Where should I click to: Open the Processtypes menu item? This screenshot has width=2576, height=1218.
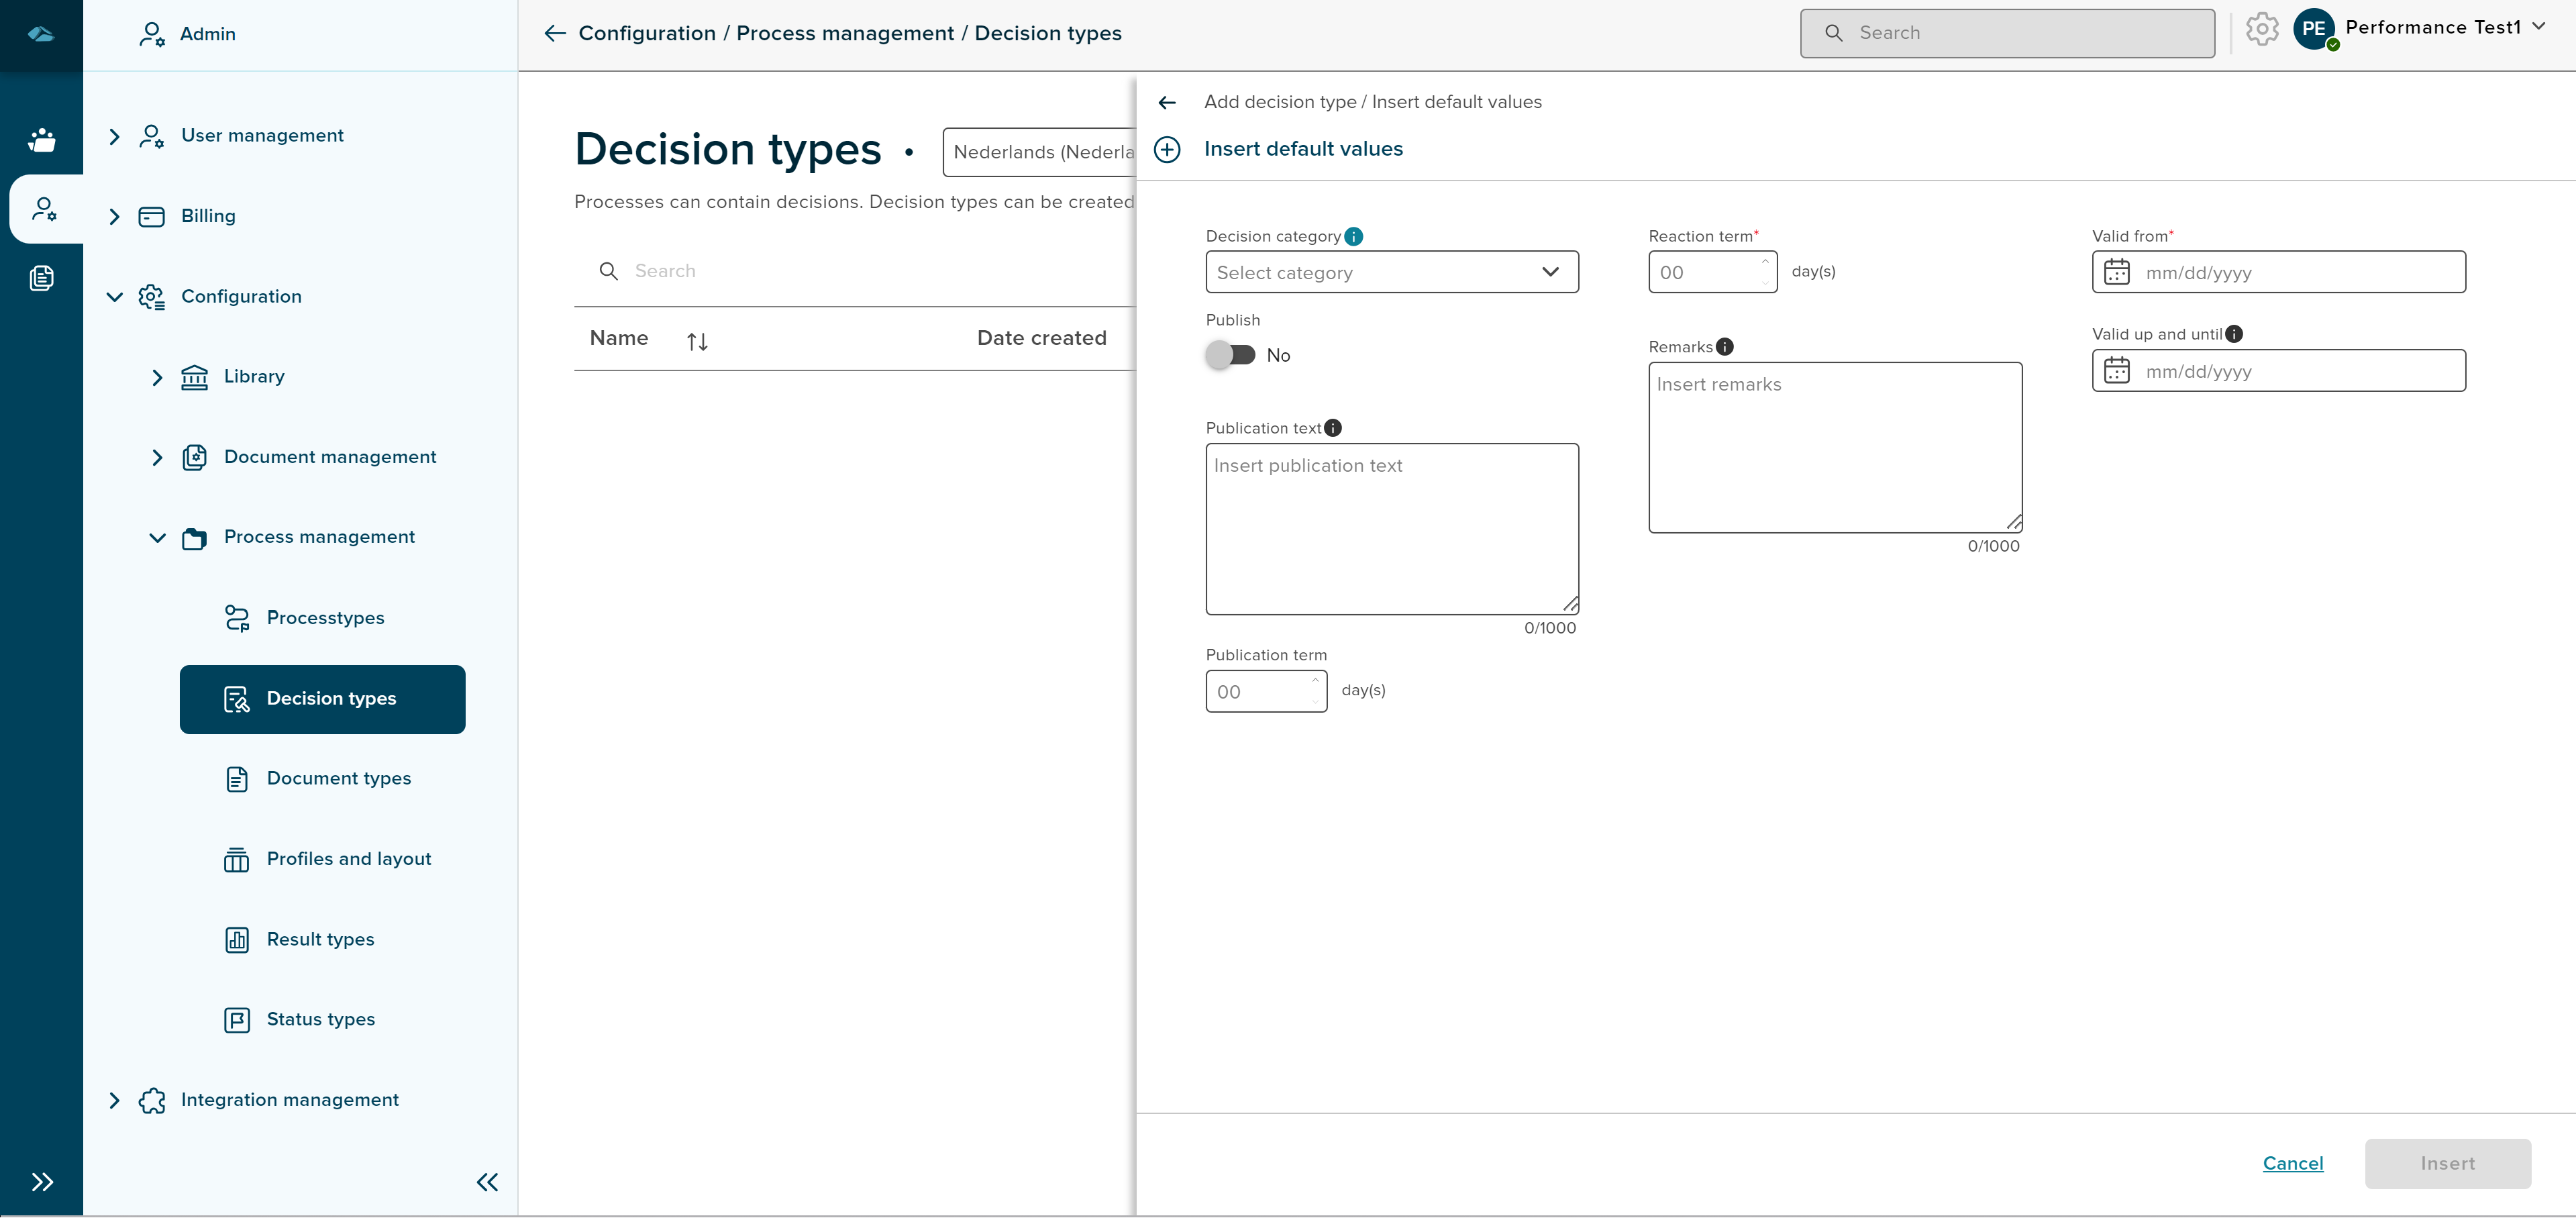point(325,618)
